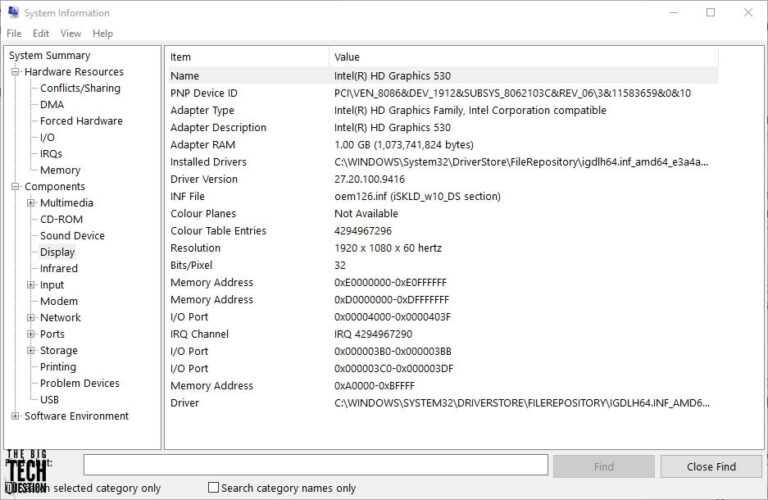Screen dimensions: 768x500
Task: Select Storage tree item
Action: click(x=59, y=350)
